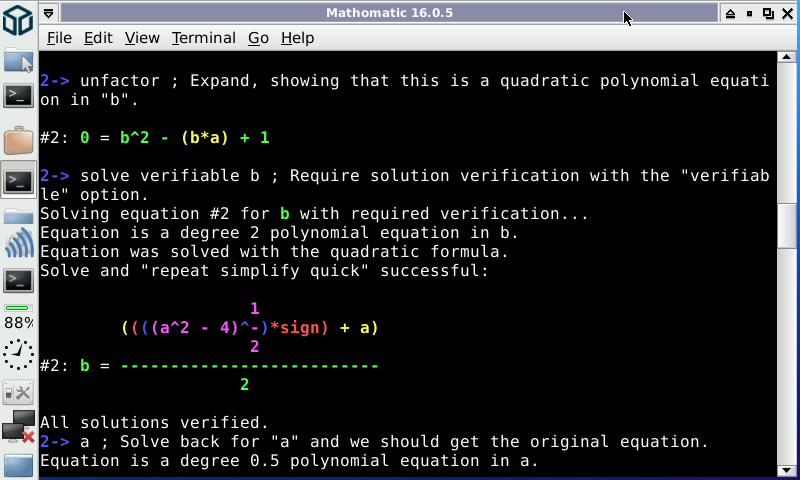This screenshot has width=800, height=480.
Task: Close the Mathomatic window
Action: [787, 13]
